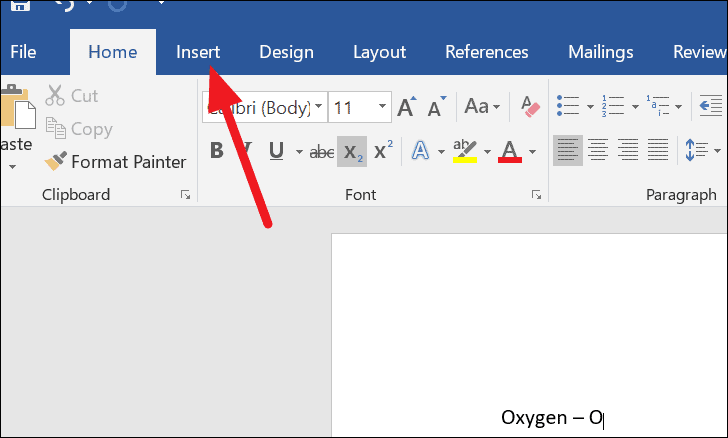
Task: Open the Insert ribbon tab
Action: click(x=198, y=52)
